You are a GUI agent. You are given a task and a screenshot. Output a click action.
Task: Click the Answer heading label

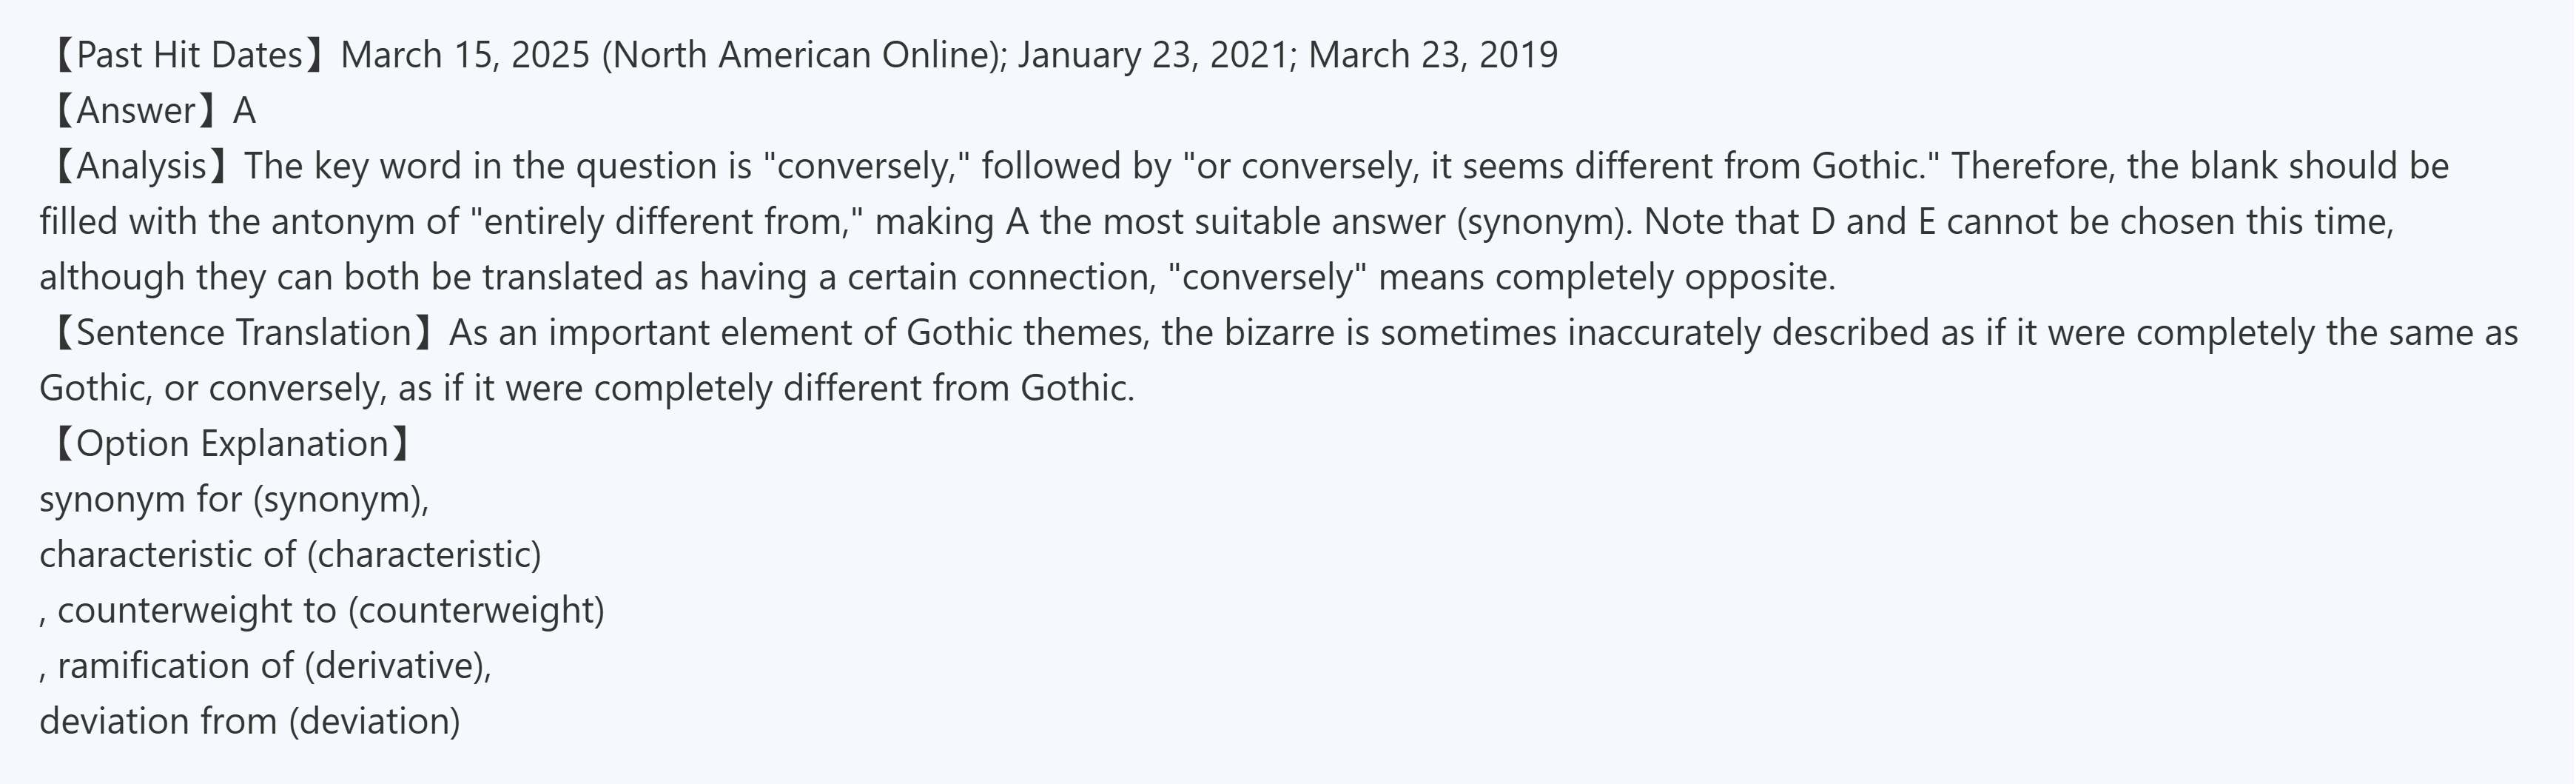click(x=135, y=111)
